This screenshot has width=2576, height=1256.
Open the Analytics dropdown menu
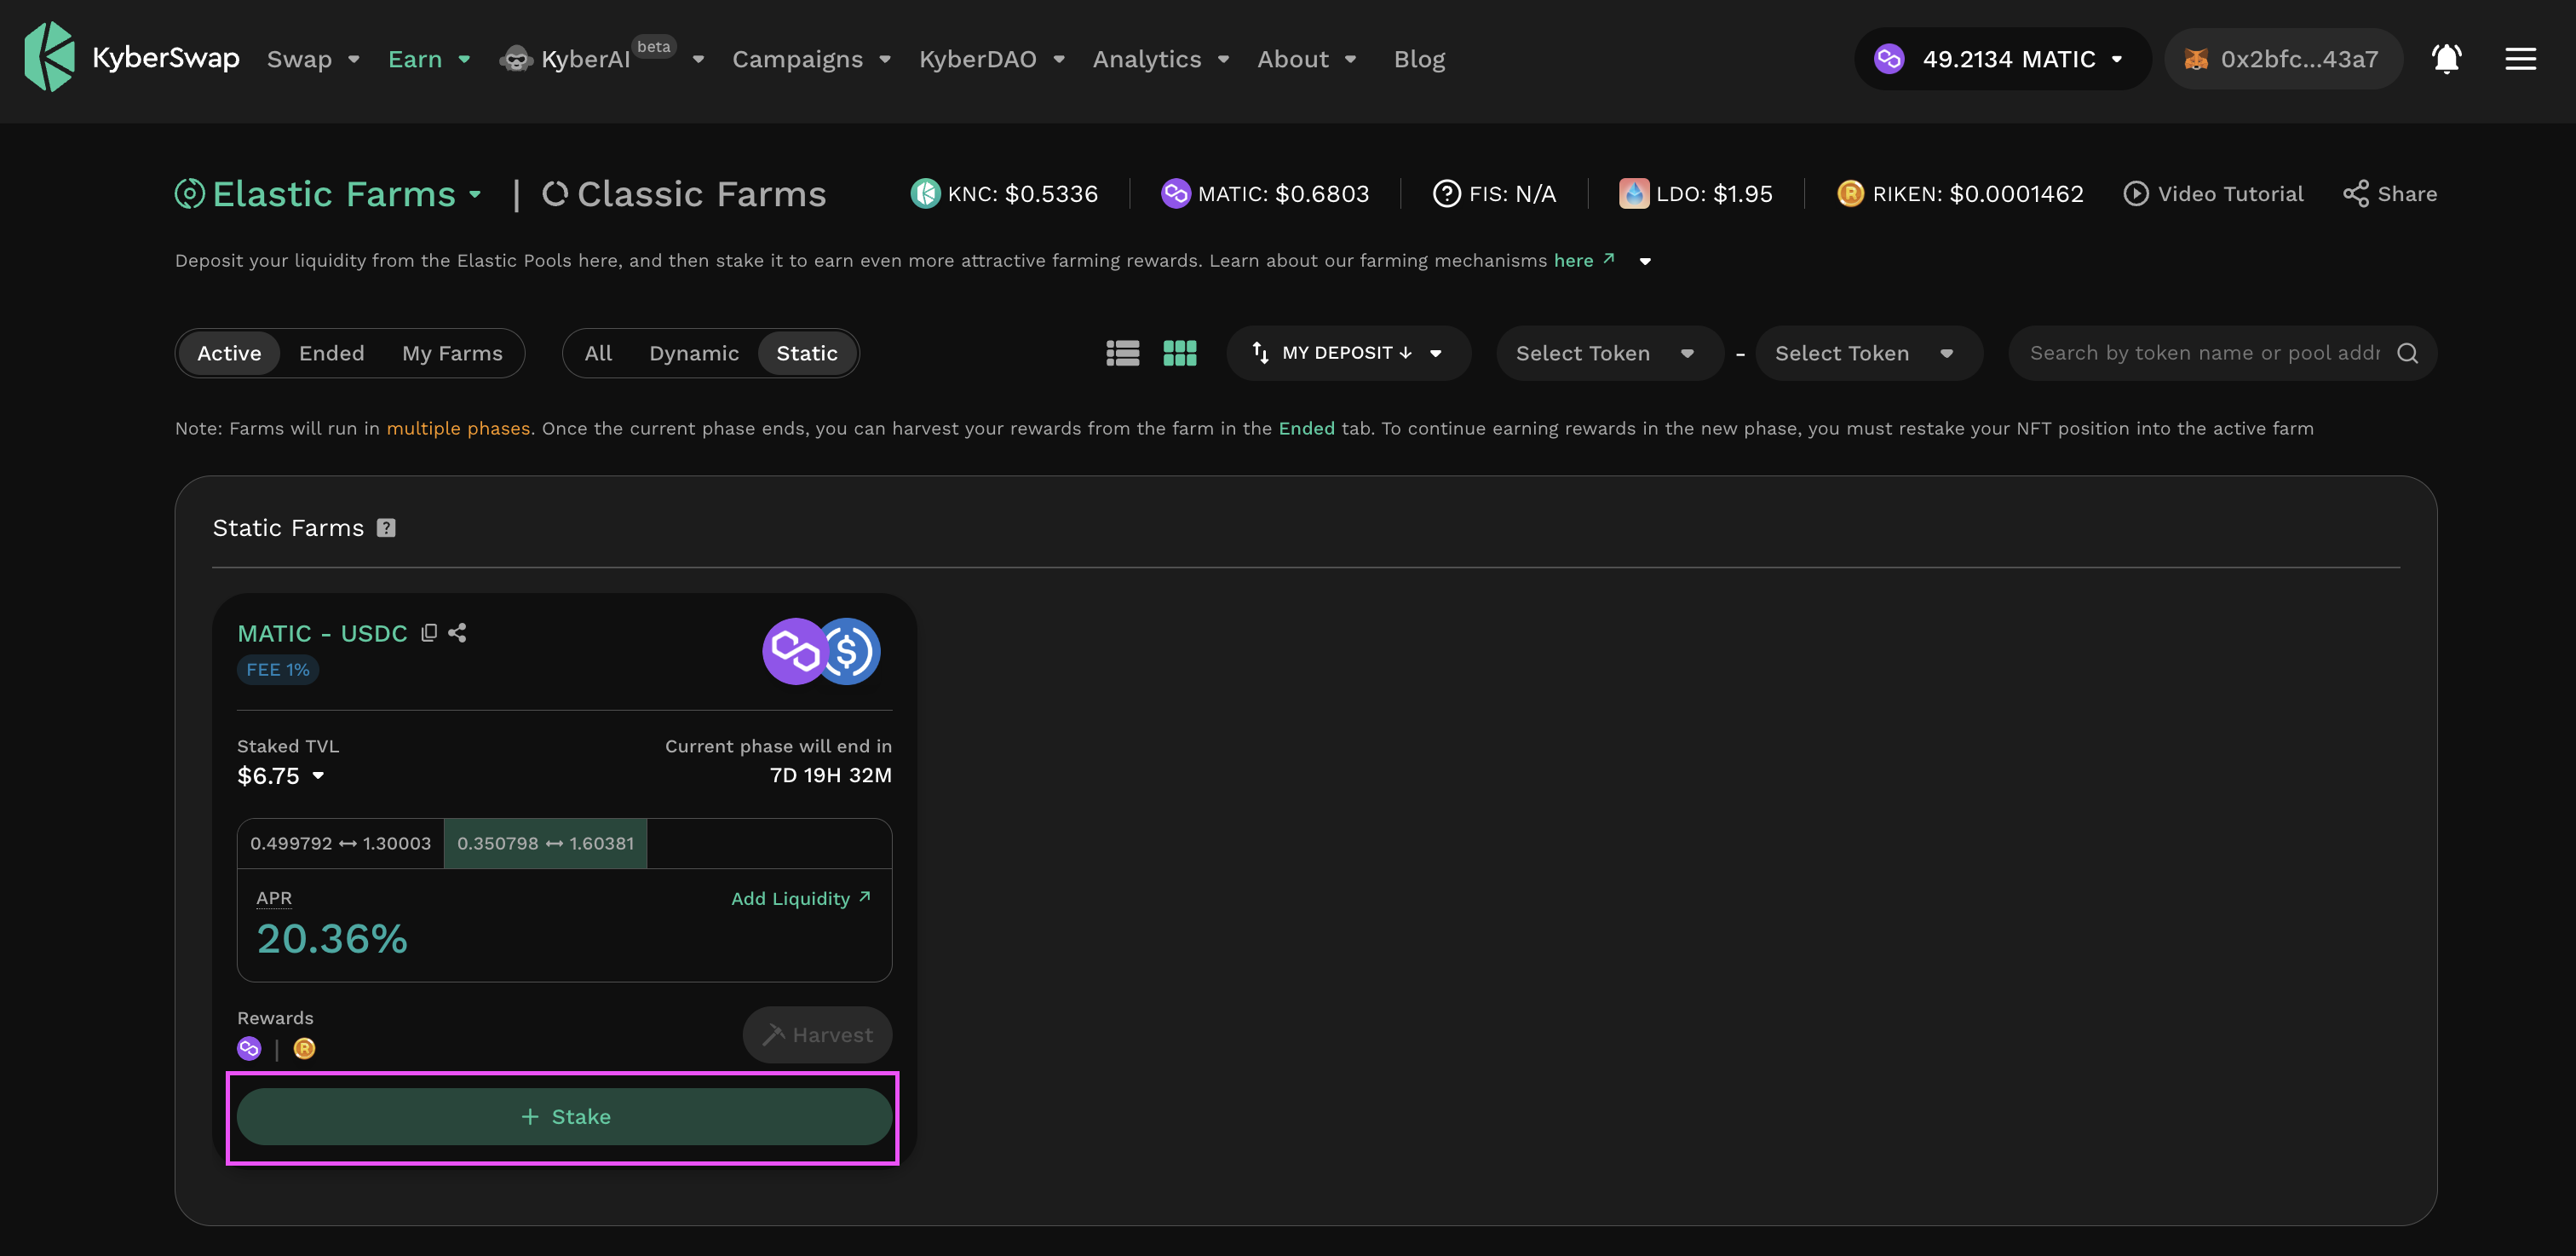click(x=1161, y=59)
